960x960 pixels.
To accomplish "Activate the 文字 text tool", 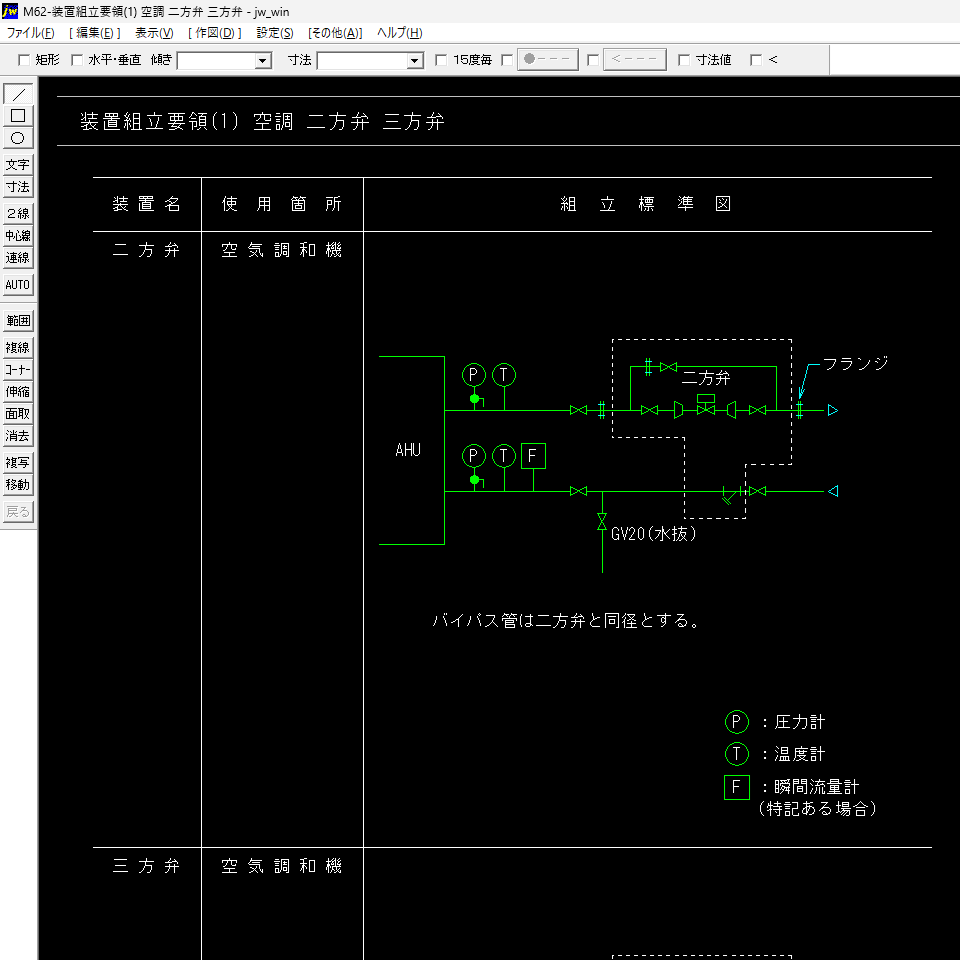I will [x=18, y=165].
